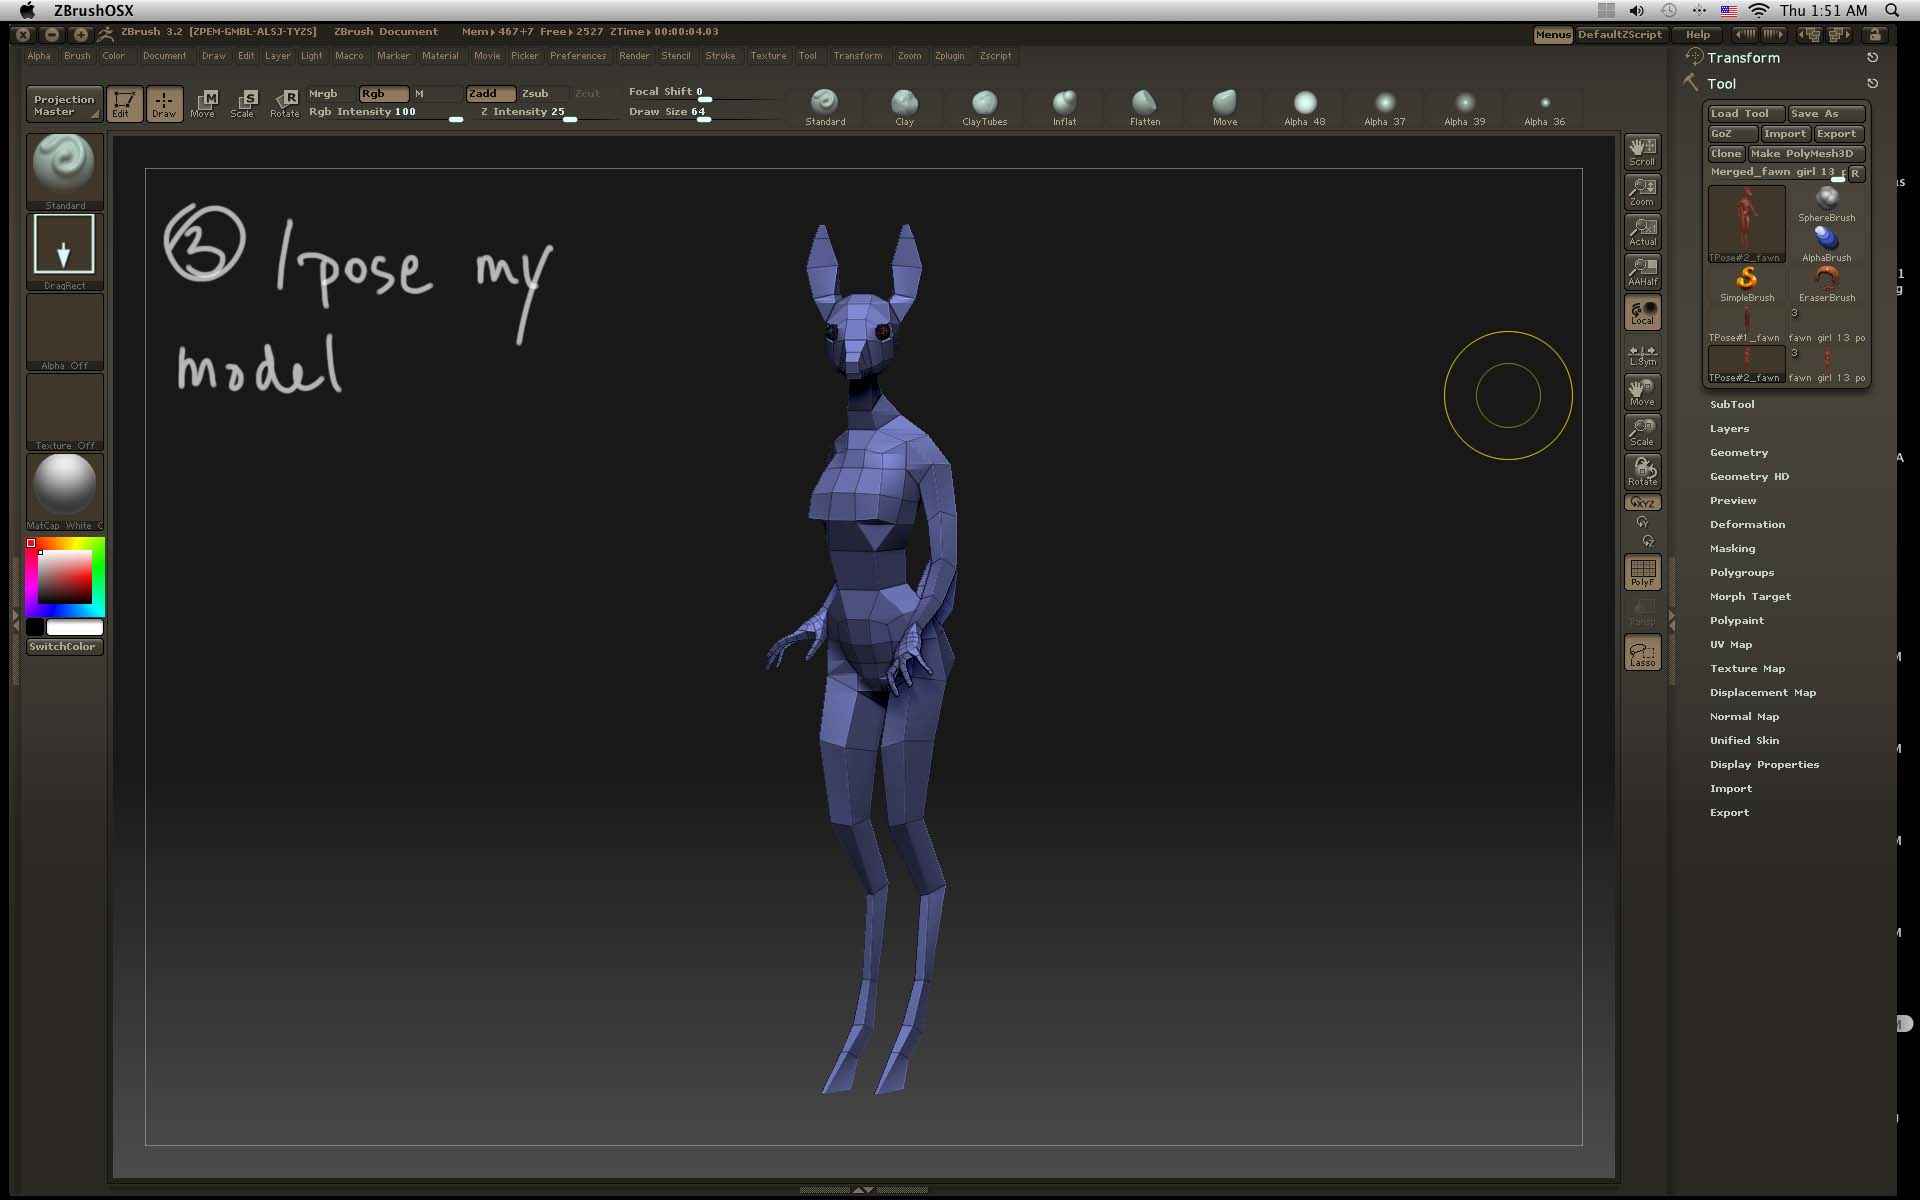Select the ClayTubes brush icon

click(x=984, y=103)
